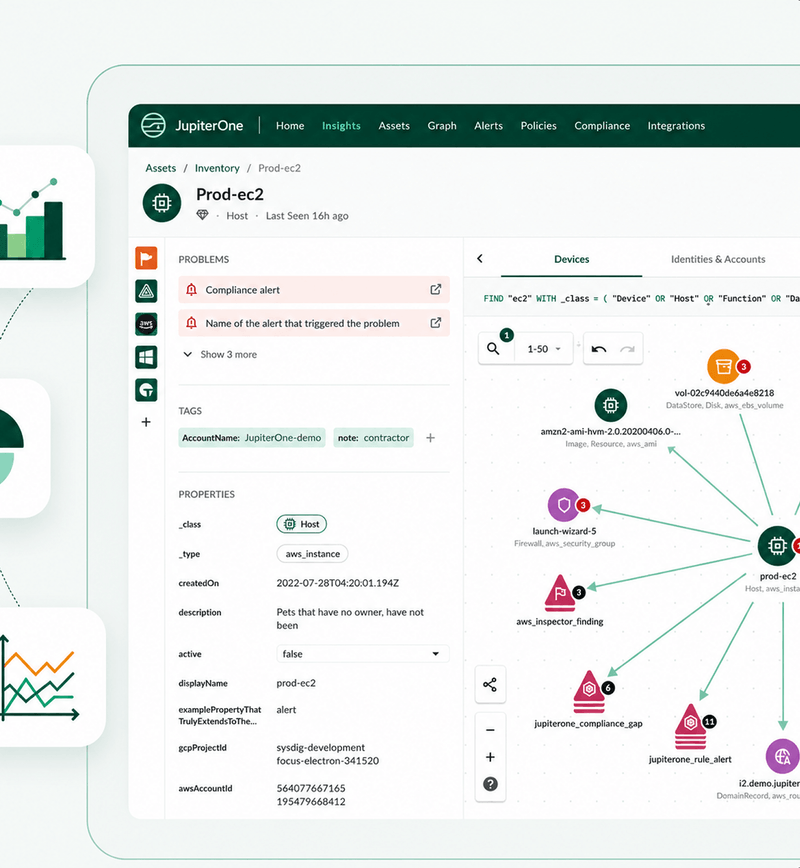Screen dimensions: 800x868
Task: Click the undo arrow in graph toolbar
Action: click(x=598, y=349)
